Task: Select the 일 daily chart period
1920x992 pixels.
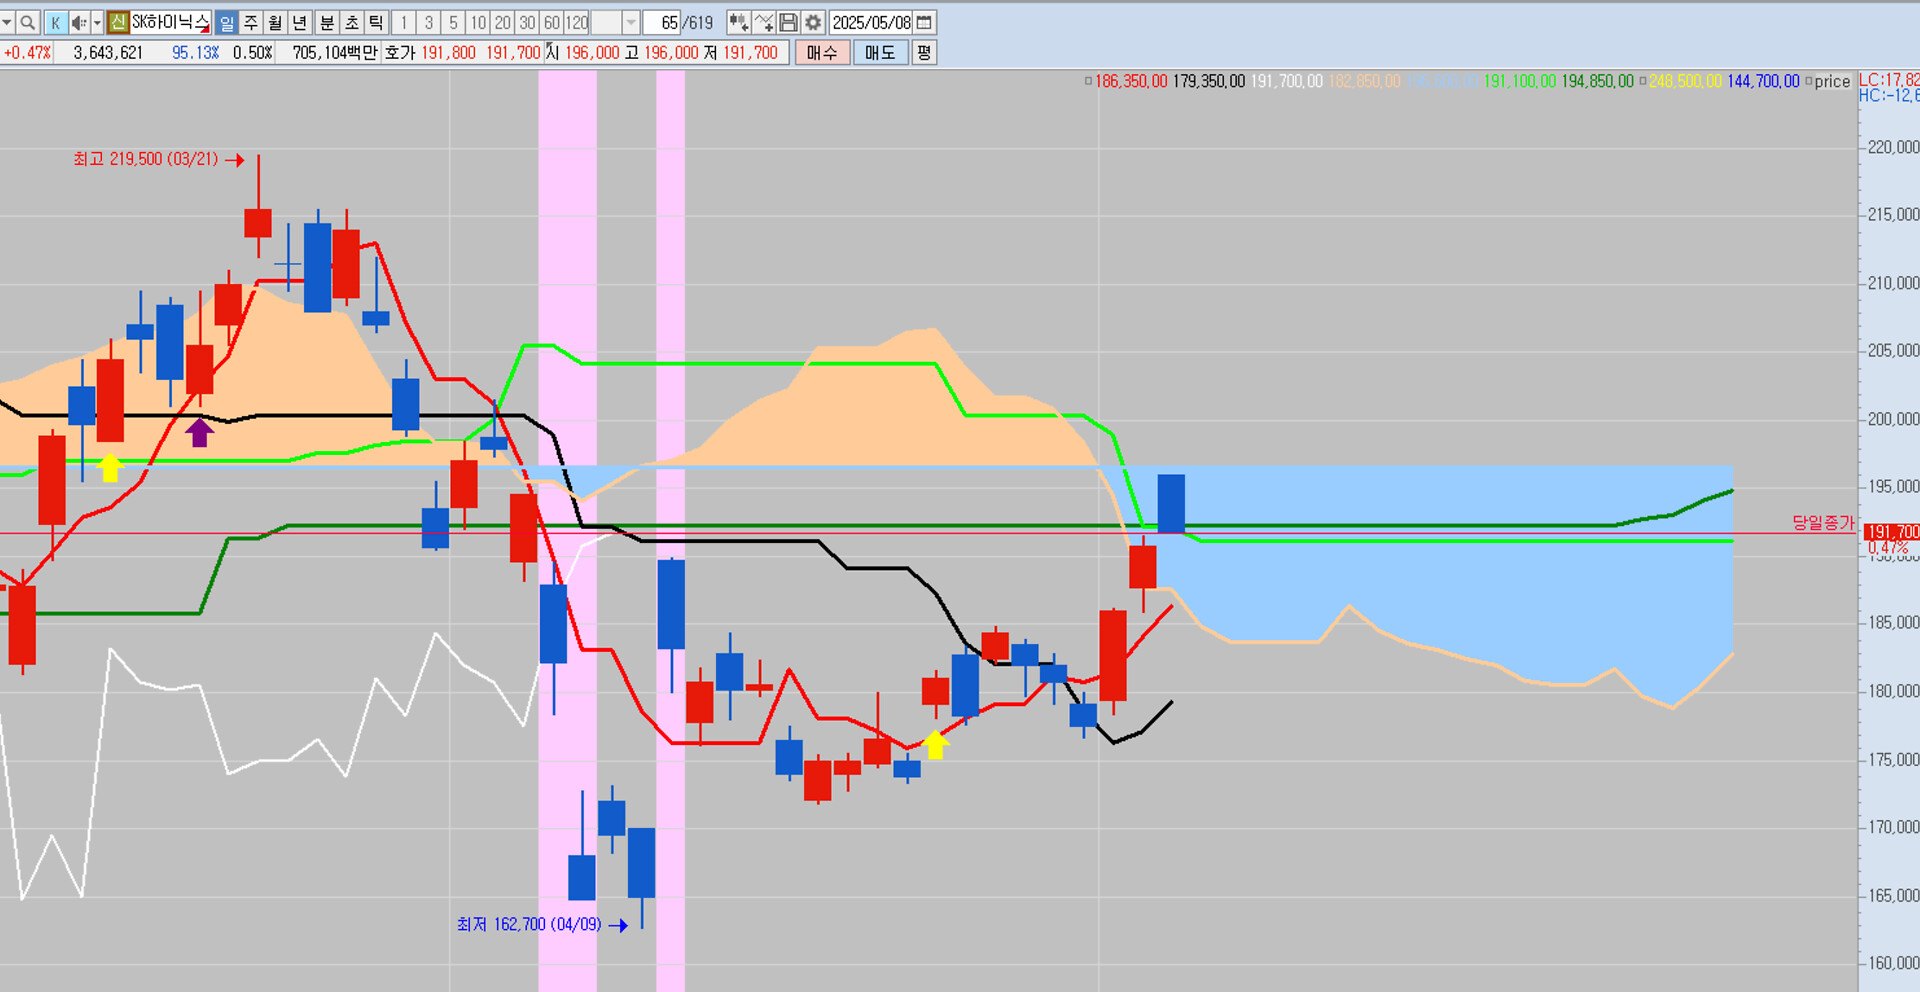Action: coord(227,22)
